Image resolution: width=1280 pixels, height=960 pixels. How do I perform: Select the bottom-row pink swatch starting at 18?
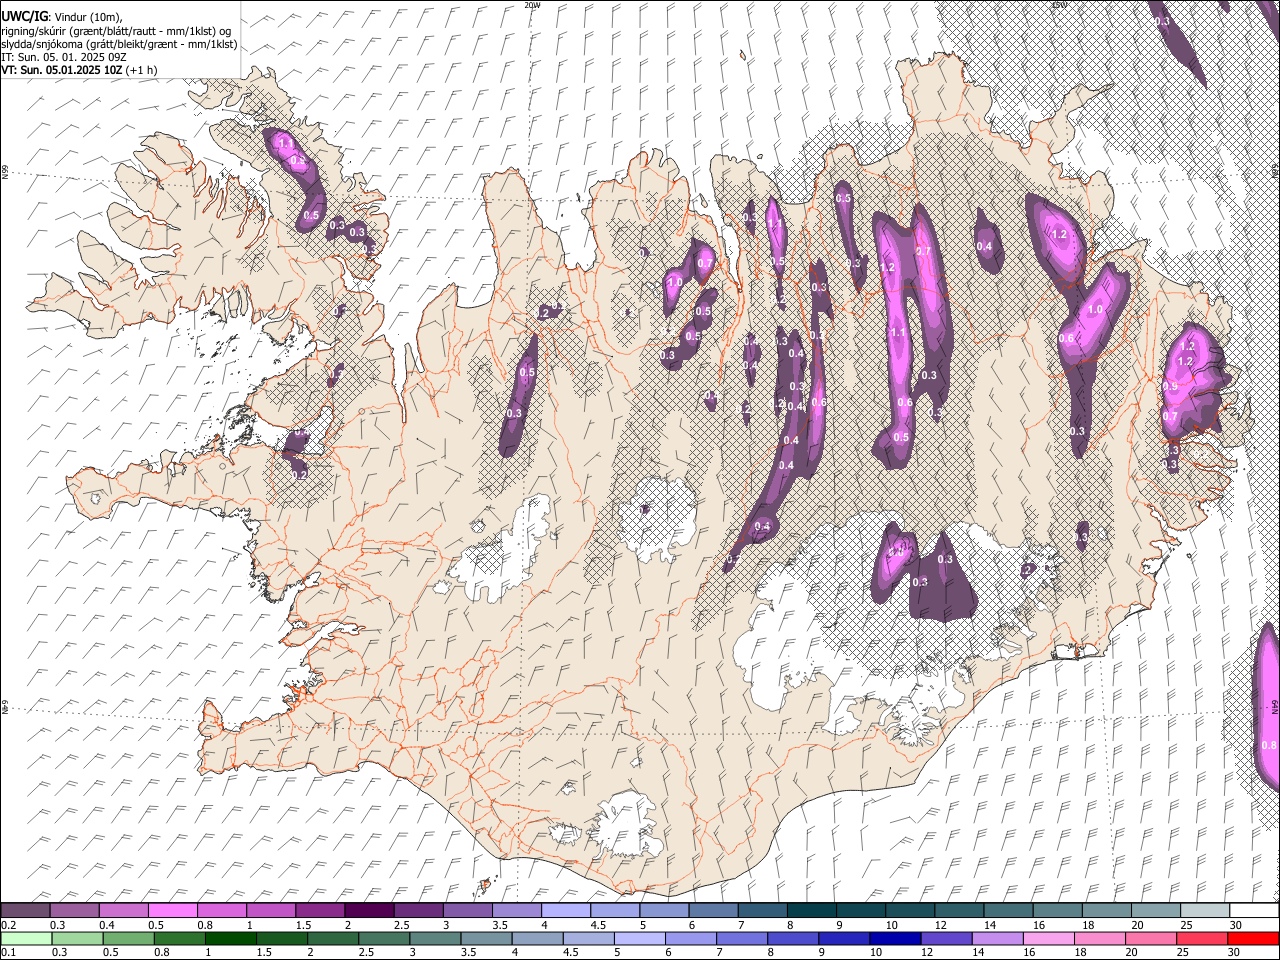[x=1099, y=938]
